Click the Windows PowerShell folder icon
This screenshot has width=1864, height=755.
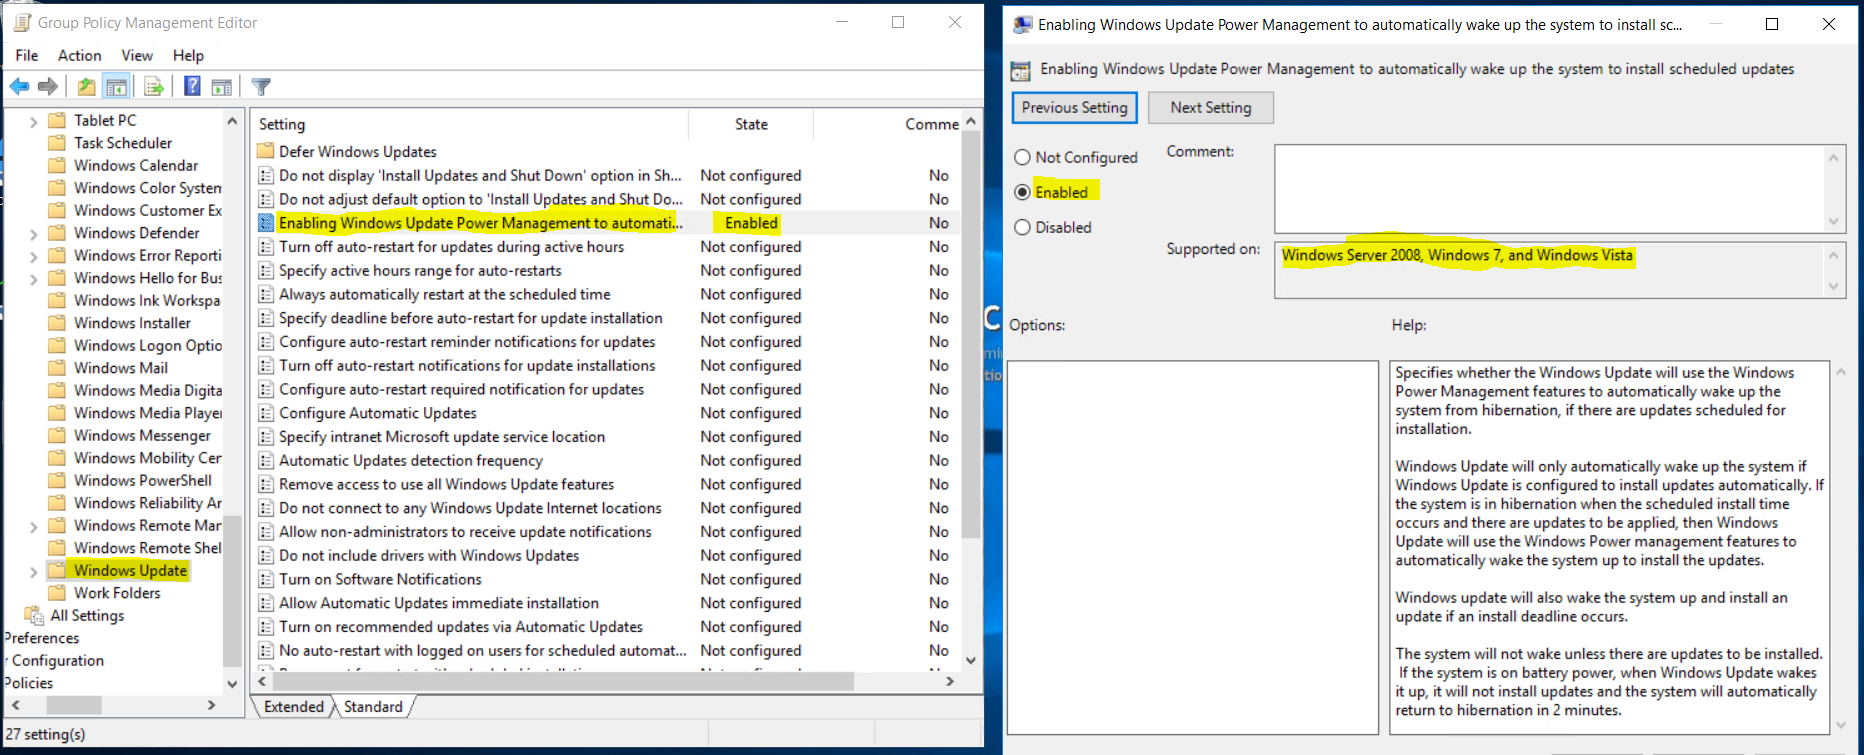(x=57, y=480)
